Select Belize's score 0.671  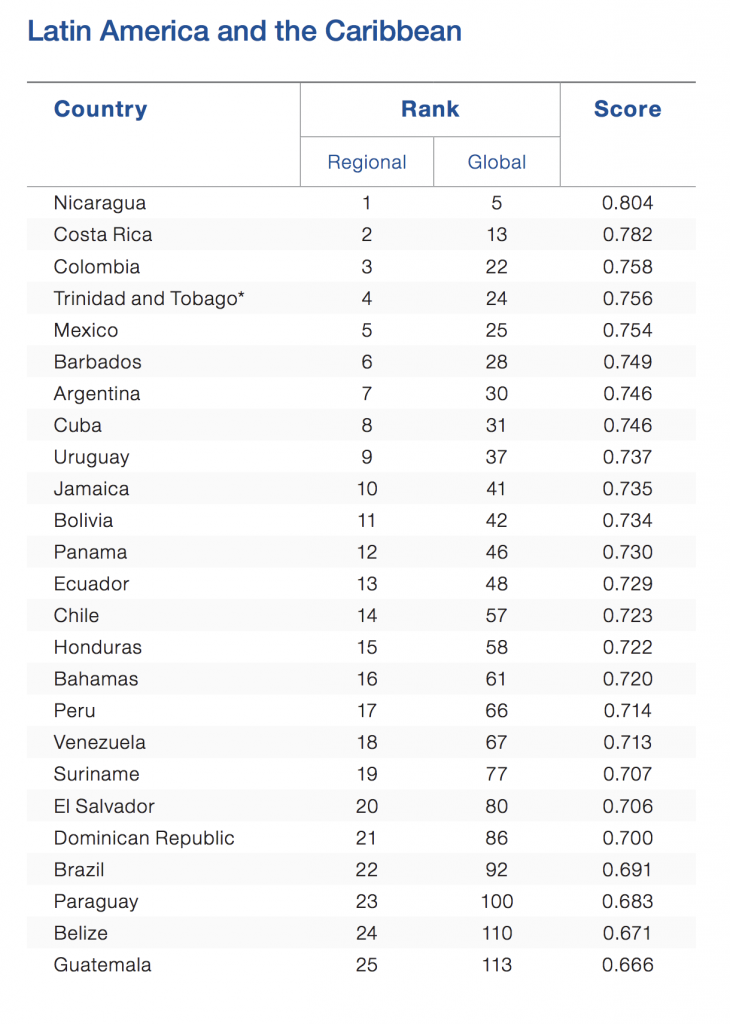pos(627,933)
